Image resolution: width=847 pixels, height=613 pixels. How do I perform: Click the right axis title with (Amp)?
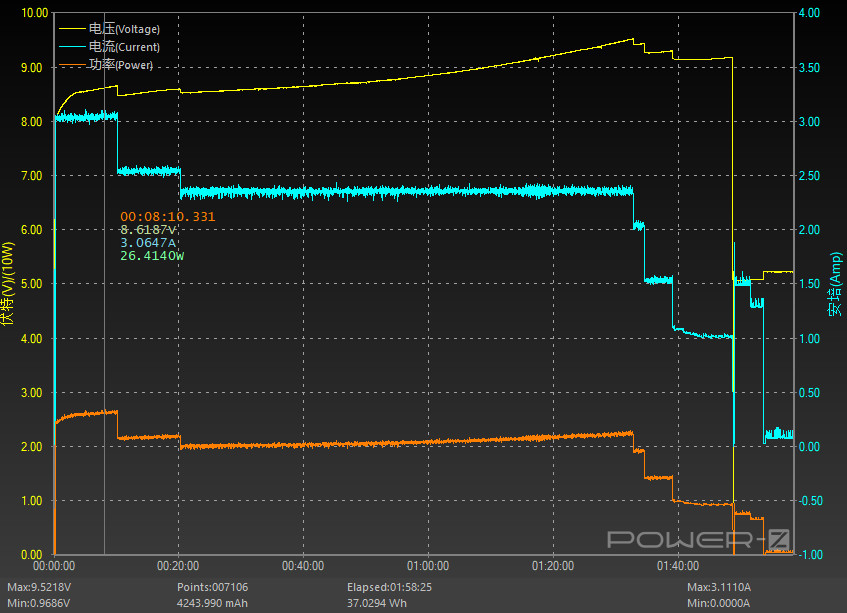point(835,284)
